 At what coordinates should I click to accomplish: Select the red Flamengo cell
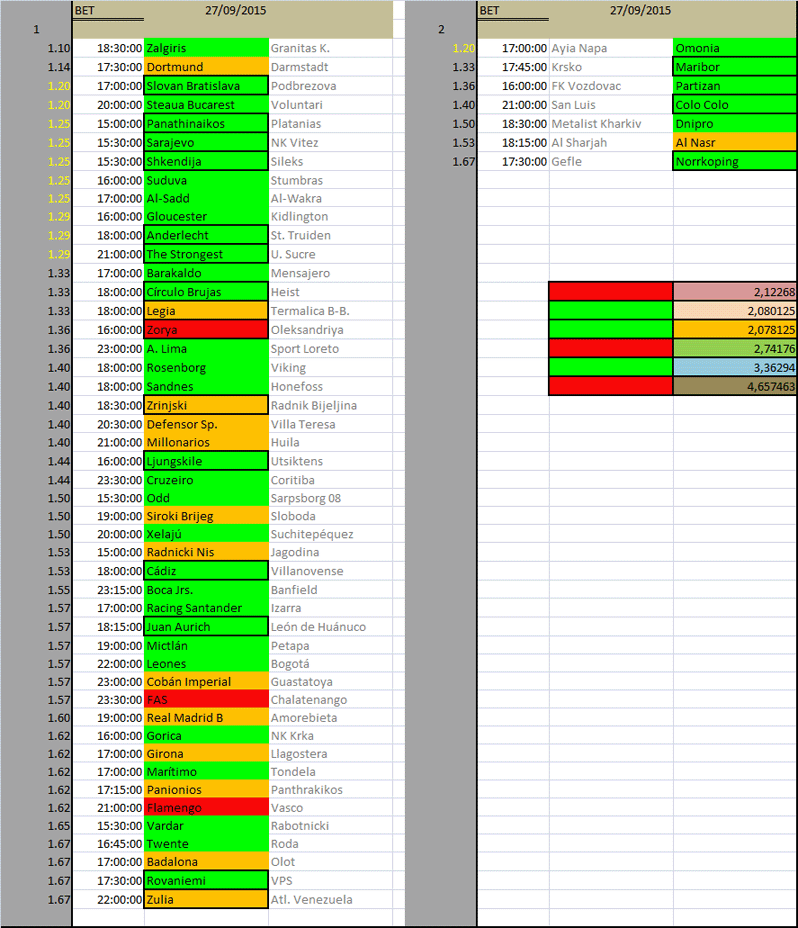(x=206, y=808)
